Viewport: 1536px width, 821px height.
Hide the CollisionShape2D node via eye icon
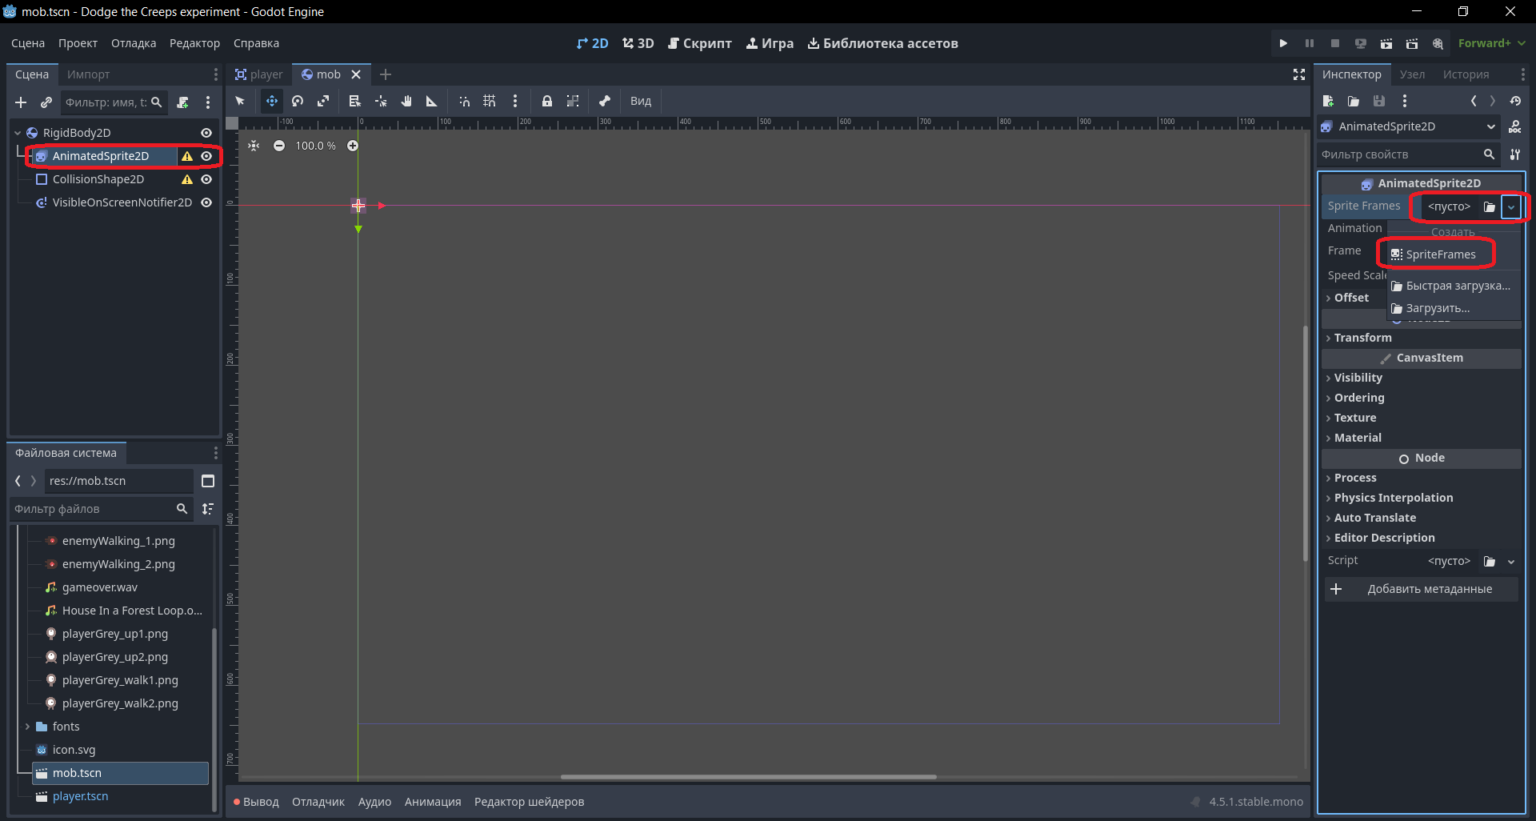click(206, 180)
